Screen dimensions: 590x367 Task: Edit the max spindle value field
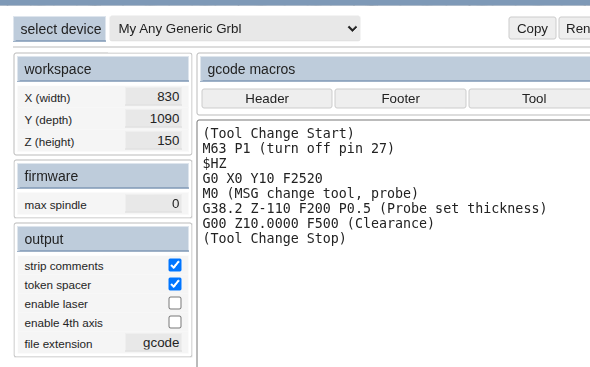pyautogui.click(x=154, y=204)
